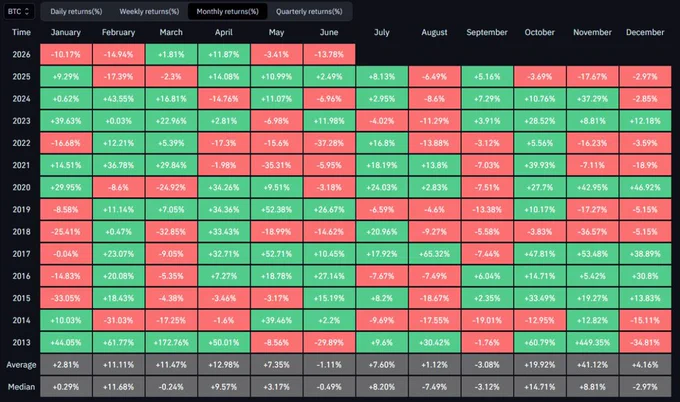Click the 2015 January cell -33.05%
This screenshot has width=680, height=402.
pos(66,298)
